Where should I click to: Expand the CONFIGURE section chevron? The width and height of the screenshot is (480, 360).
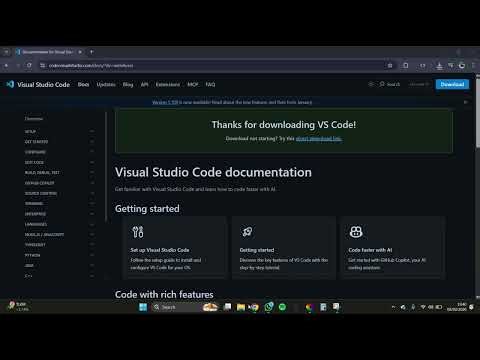coord(92,152)
